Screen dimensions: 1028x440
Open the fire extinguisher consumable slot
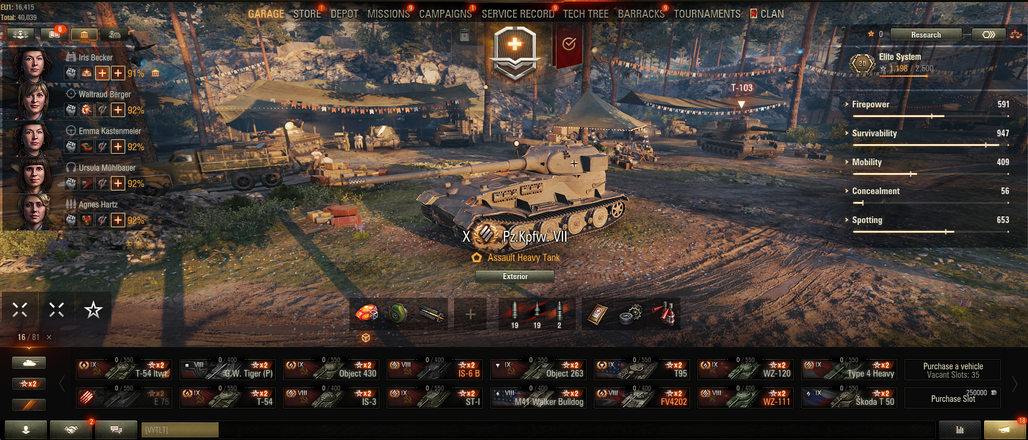point(663,315)
